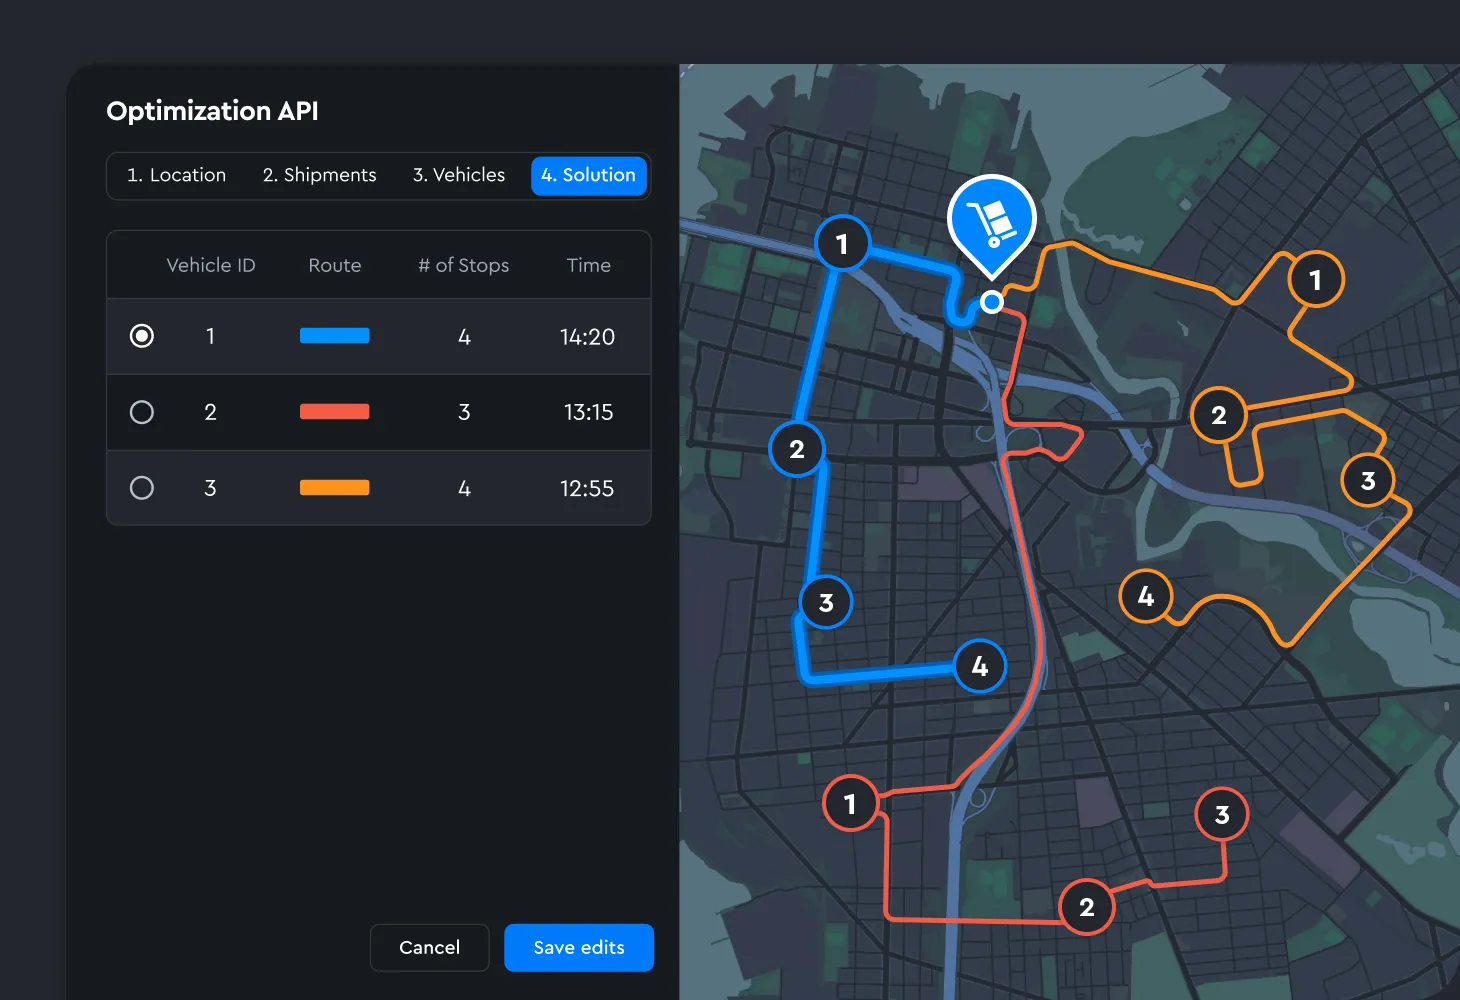This screenshot has height=1000, width=1460.
Task: Switch to the Shipments tab
Action: [x=319, y=175]
